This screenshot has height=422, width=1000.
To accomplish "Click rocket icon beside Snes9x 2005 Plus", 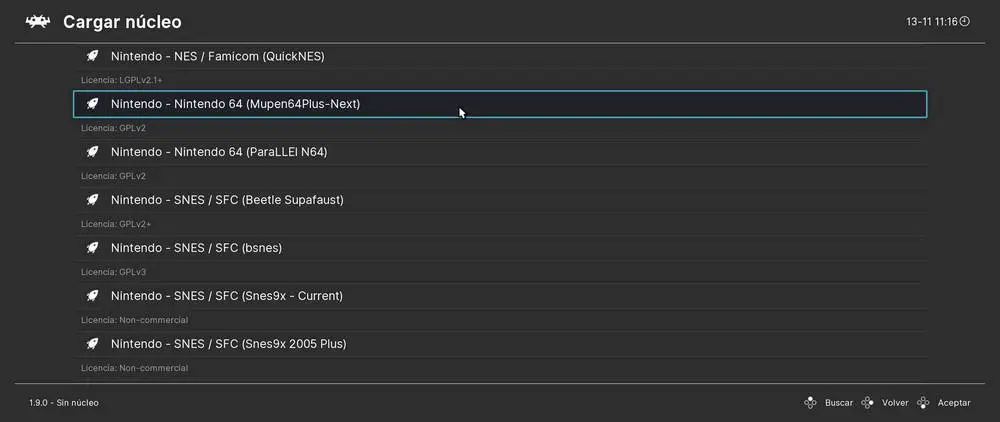I will point(92,344).
